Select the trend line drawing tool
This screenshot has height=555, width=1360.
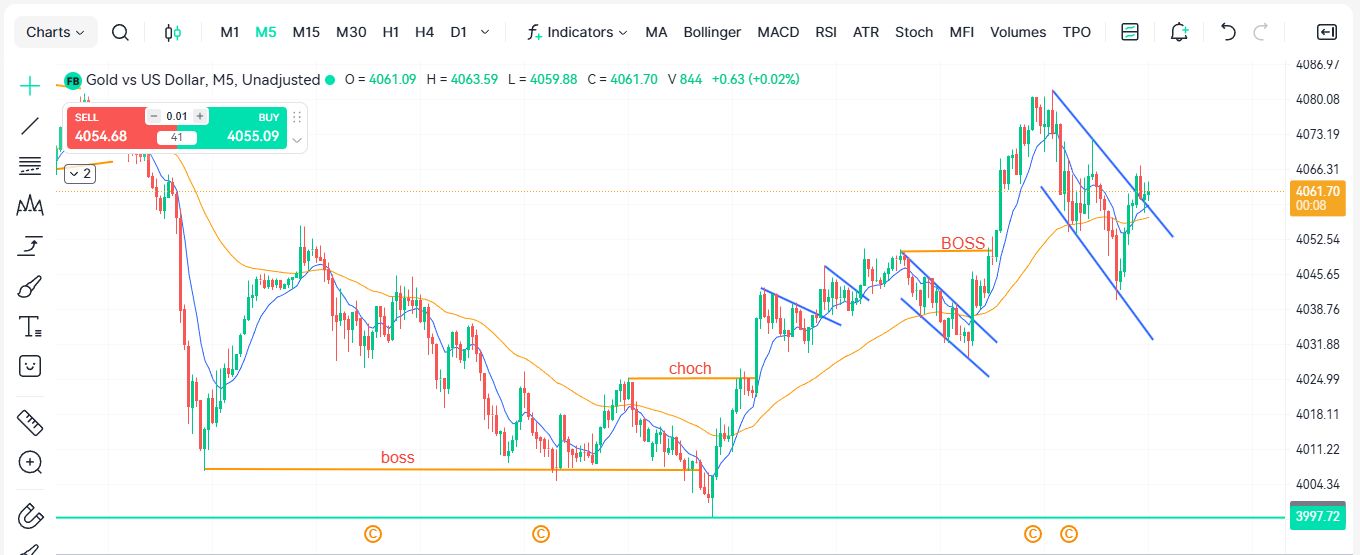pos(30,126)
